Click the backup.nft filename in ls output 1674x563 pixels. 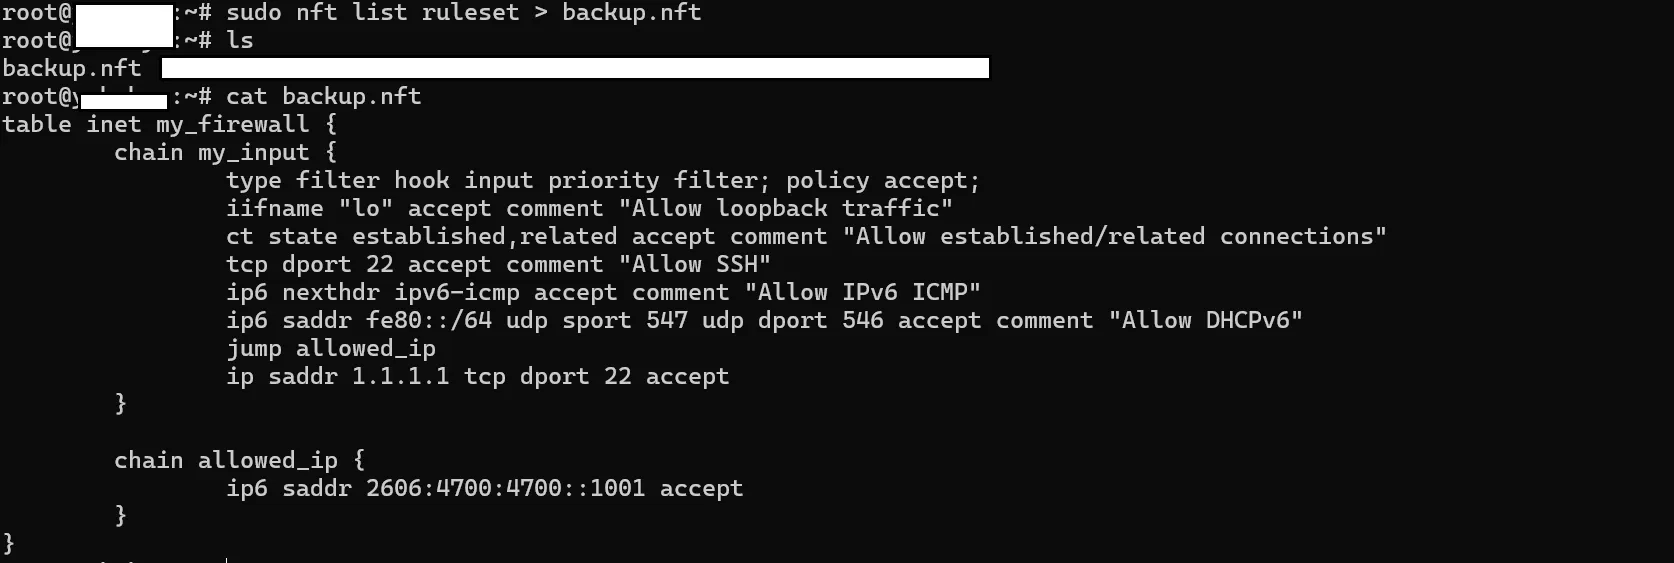point(72,68)
